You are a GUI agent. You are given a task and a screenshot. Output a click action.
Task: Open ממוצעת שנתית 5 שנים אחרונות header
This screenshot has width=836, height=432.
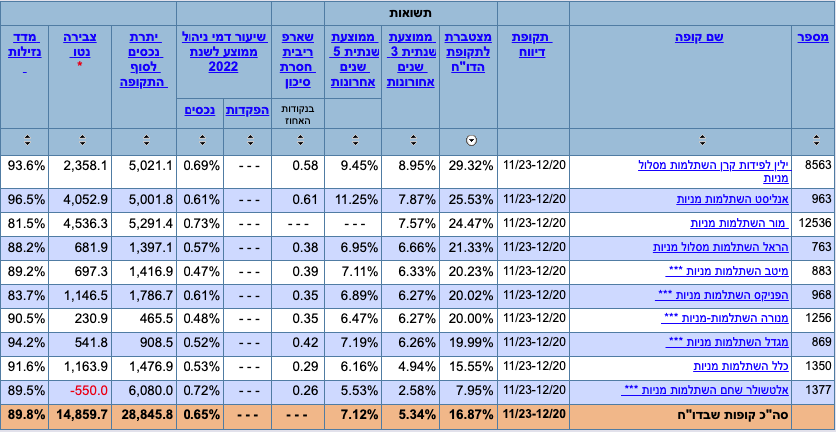click(x=354, y=60)
